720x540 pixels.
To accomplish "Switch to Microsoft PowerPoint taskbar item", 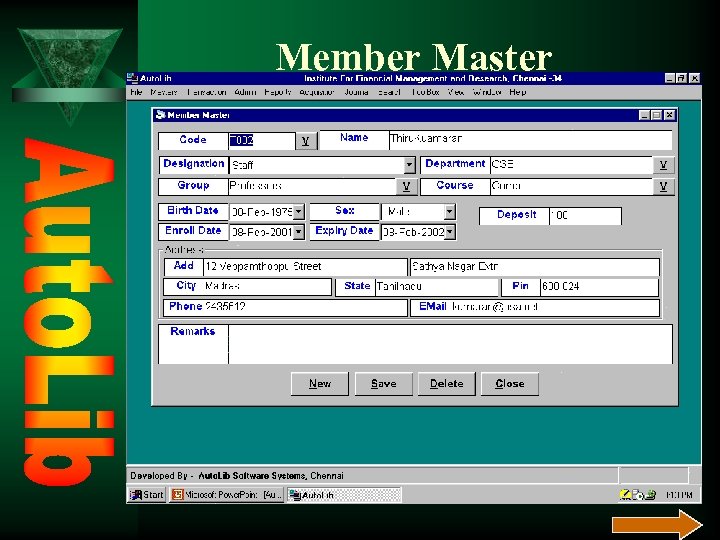I will (227, 495).
